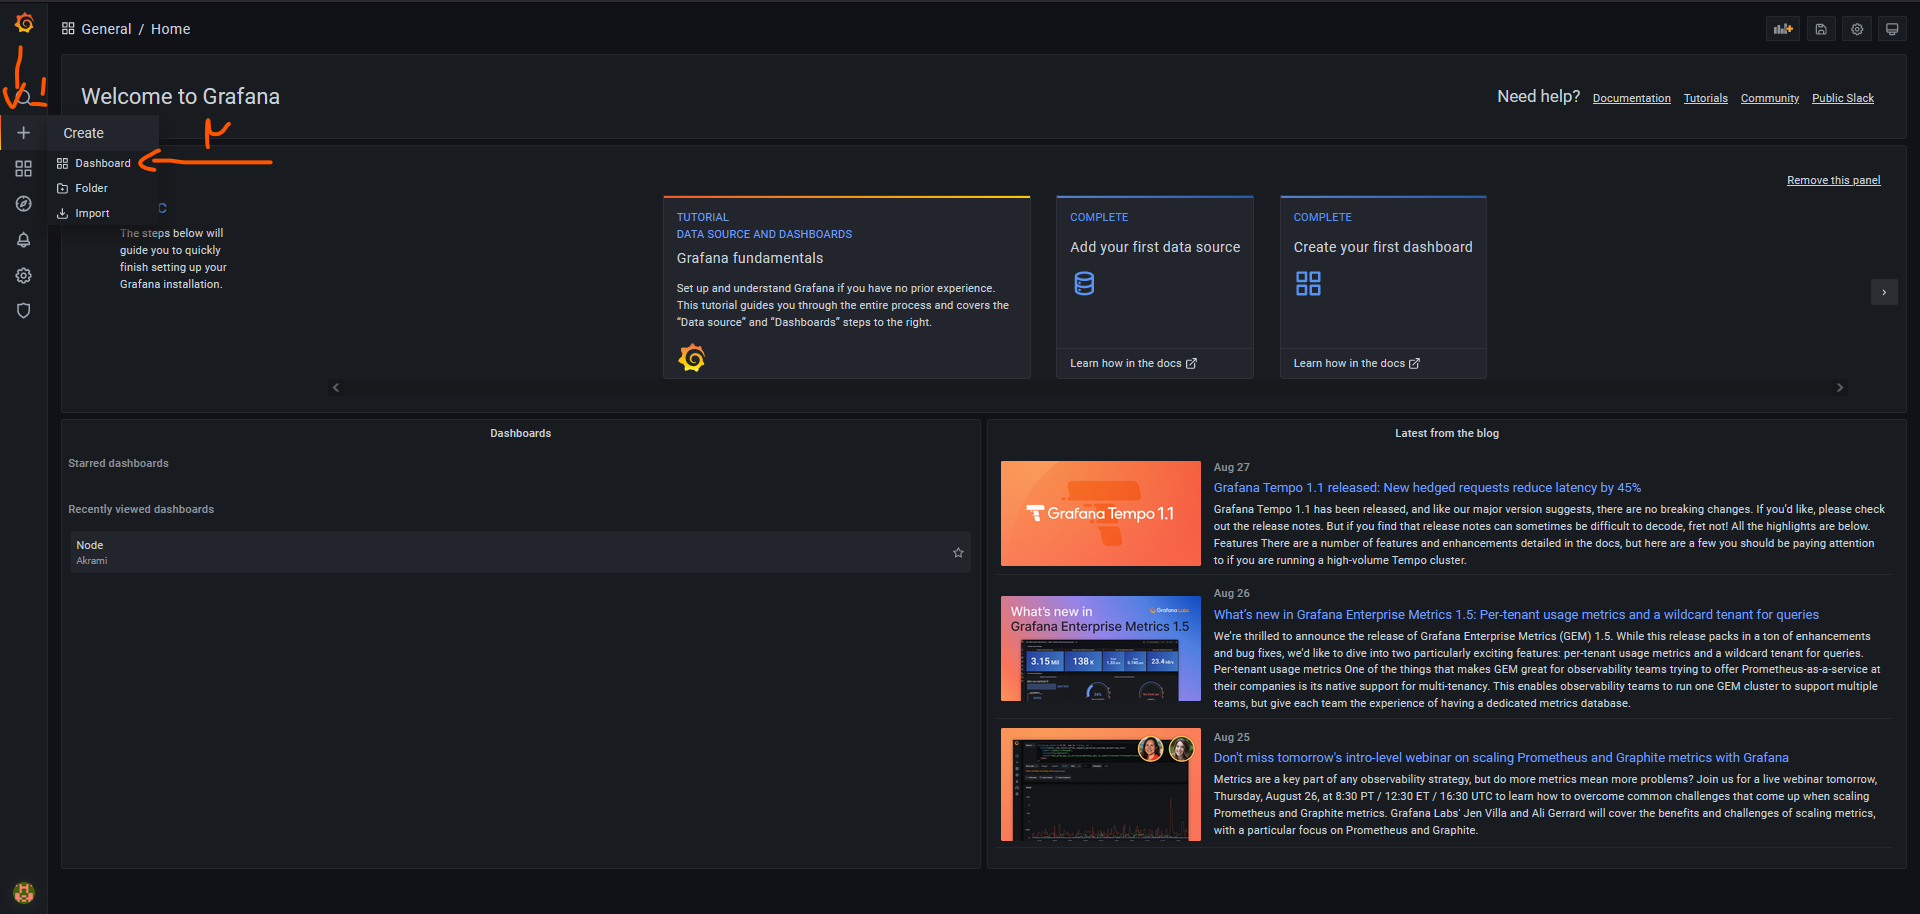The width and height of the screenshot is (1920, 914).
Task: Click Remove this panel link
Action: pos(1833,181)
